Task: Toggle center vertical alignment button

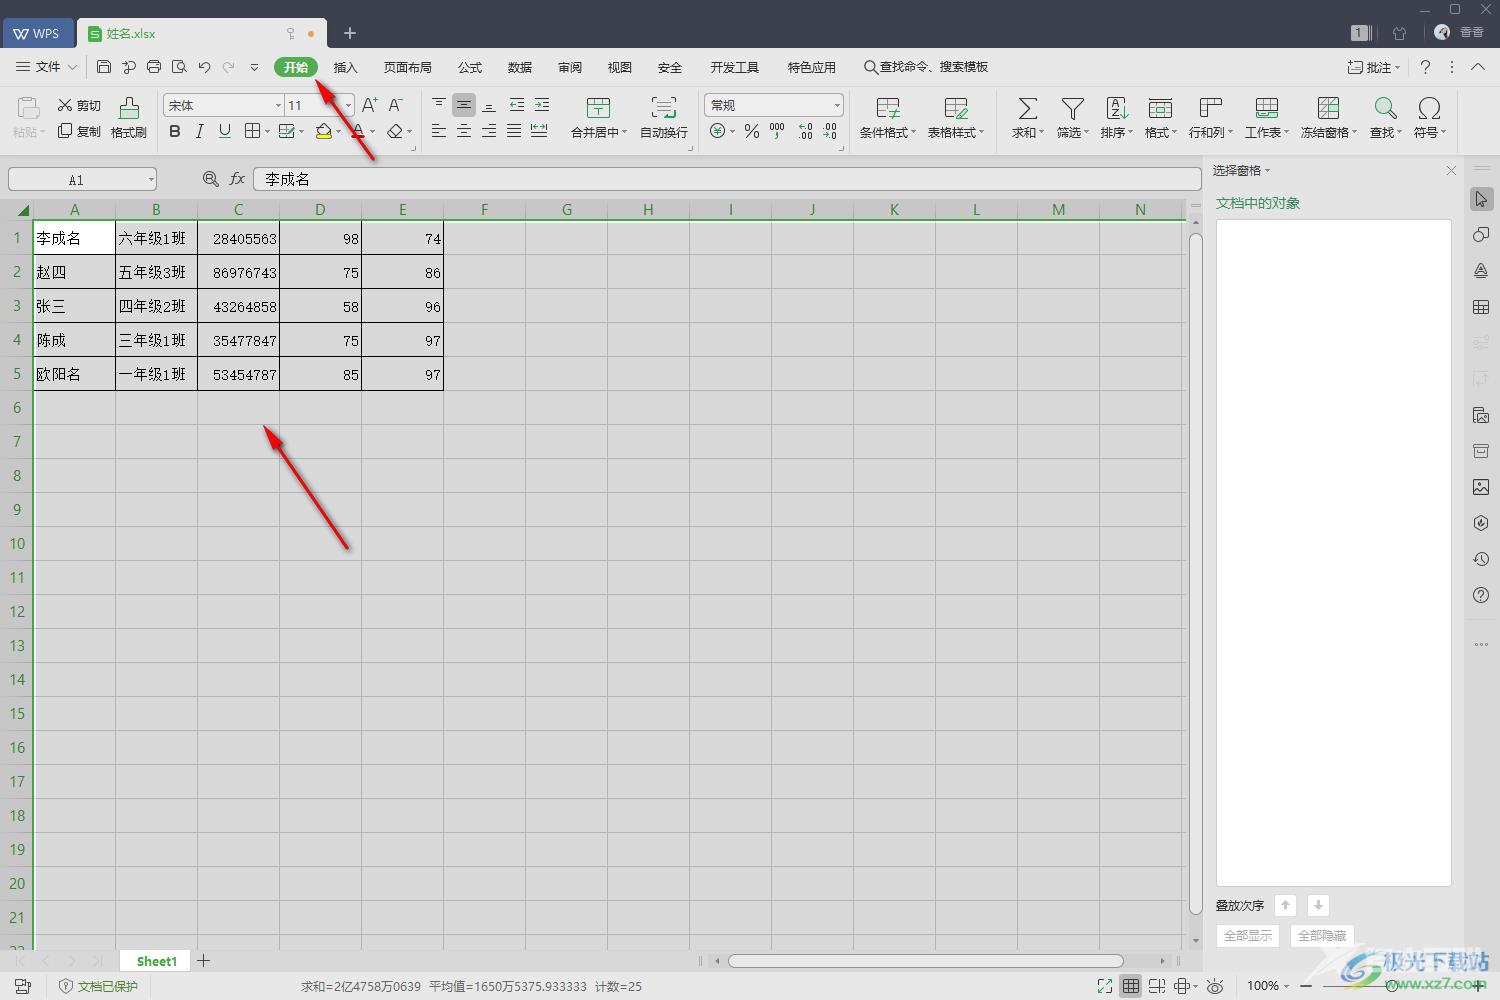Action: pos(464,105)
